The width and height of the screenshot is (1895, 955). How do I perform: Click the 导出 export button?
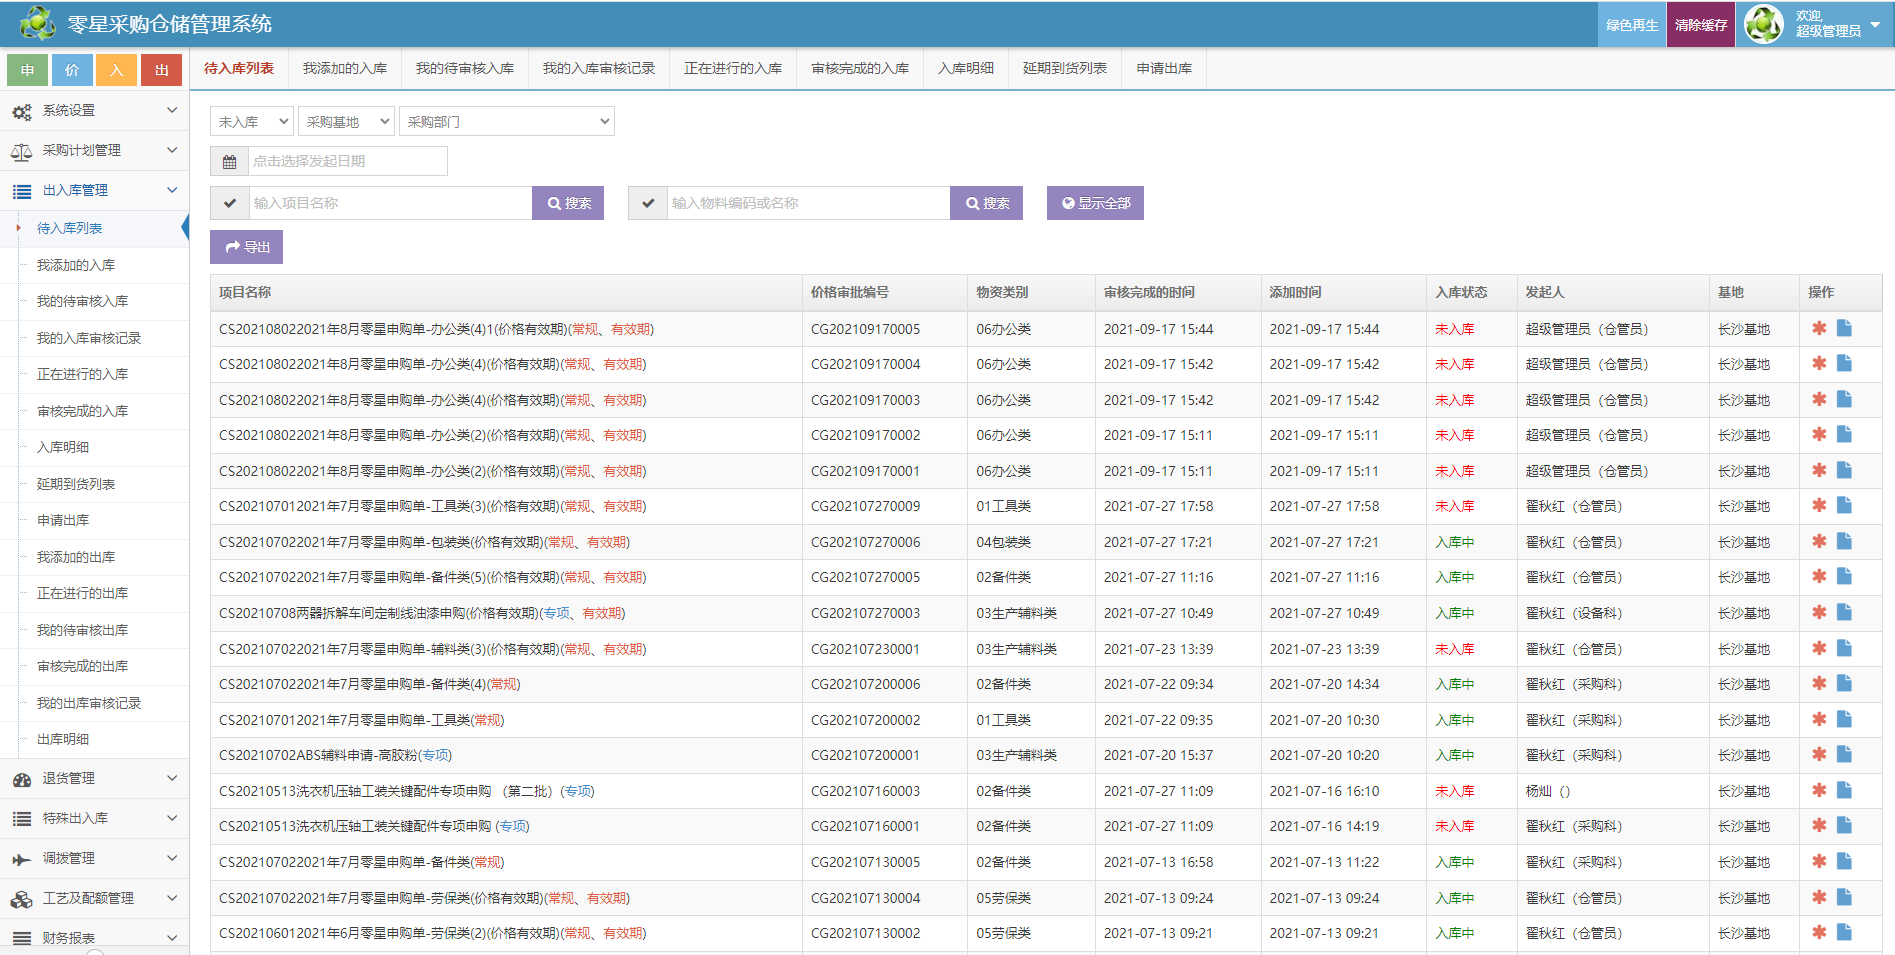pyautogui.click(x=246, y=247)
